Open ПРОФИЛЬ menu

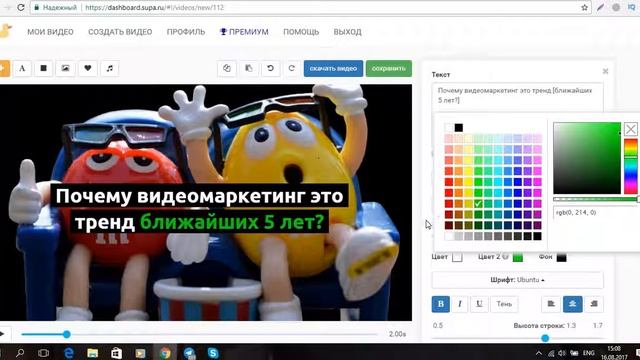pyautogui.click(x=186, y=32)
